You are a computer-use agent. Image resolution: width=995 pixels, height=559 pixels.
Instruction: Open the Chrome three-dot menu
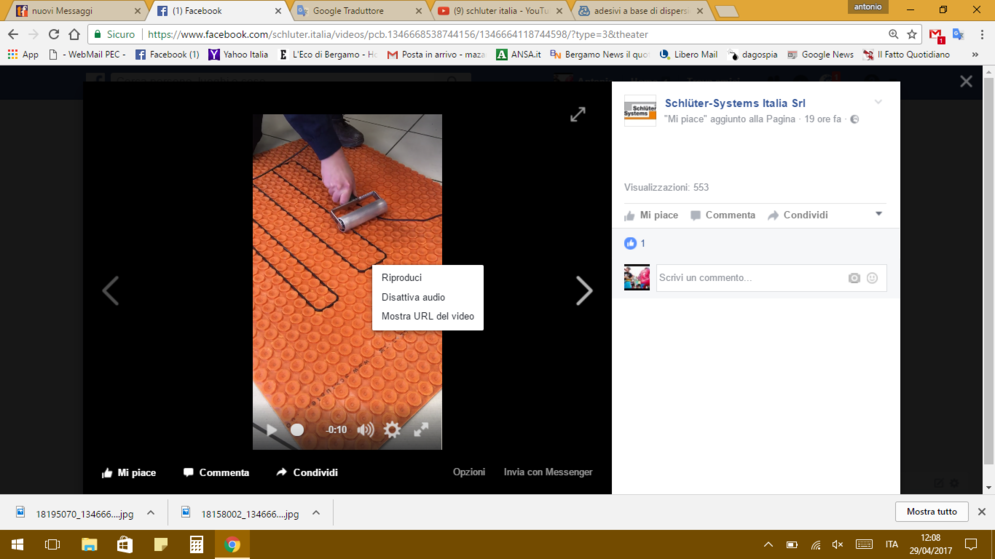(982, 34)
